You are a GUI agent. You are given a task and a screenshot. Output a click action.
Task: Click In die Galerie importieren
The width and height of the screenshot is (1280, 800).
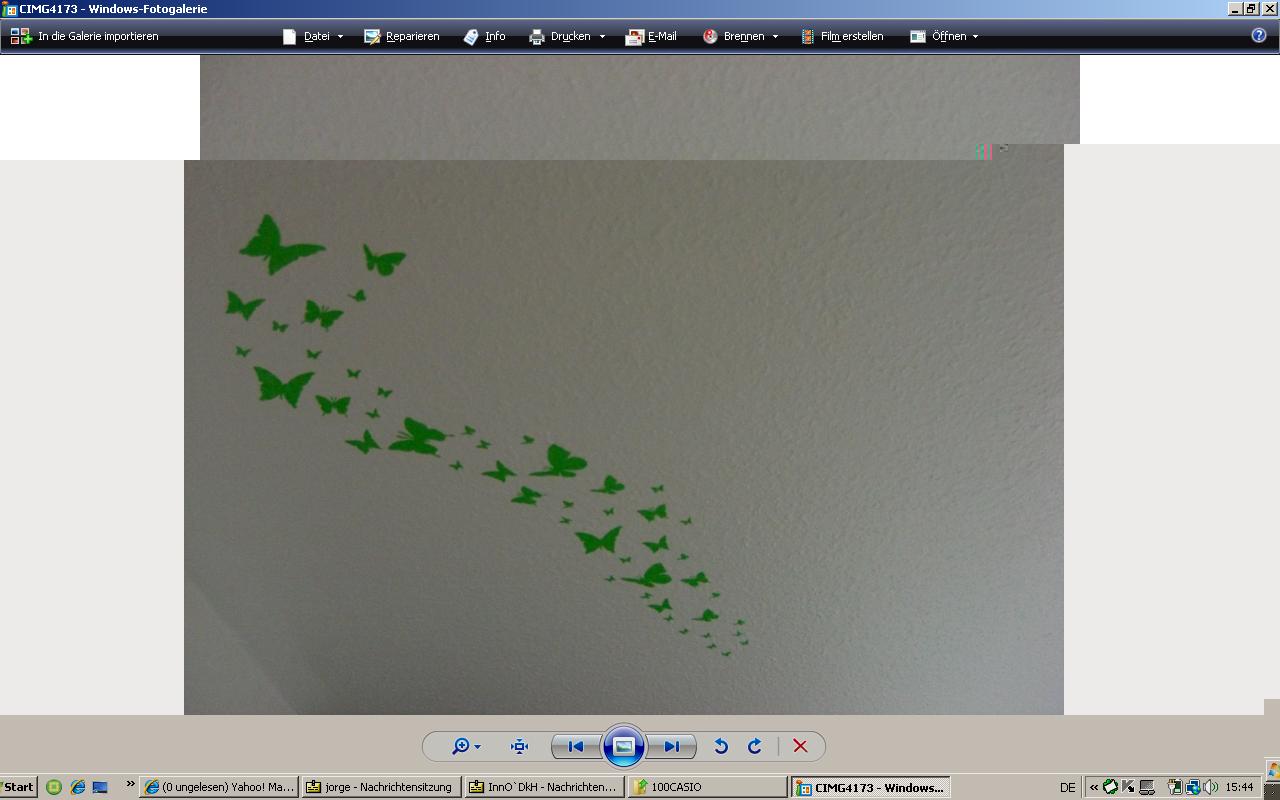click(85, 36)
